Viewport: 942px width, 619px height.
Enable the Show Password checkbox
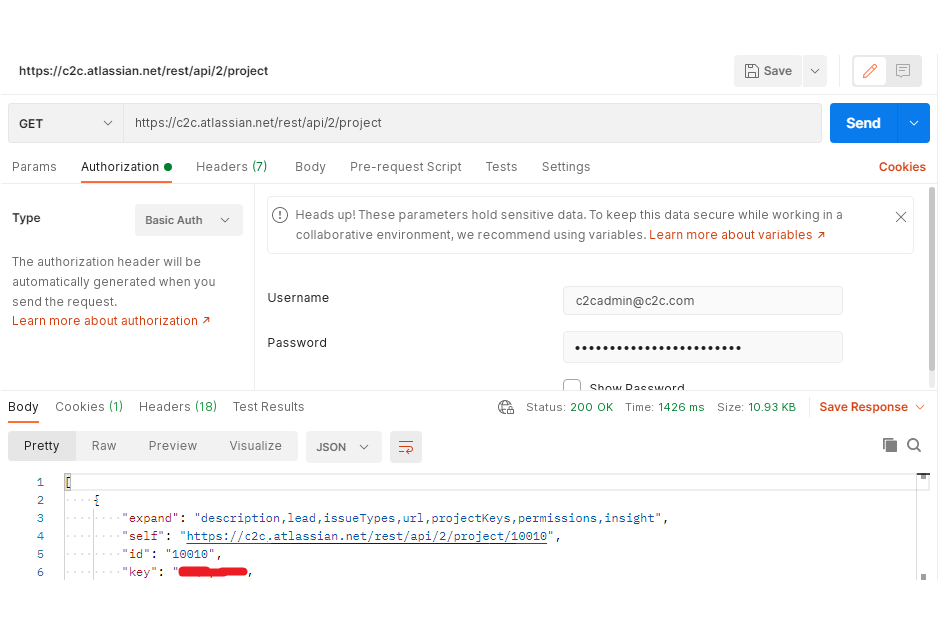571,387
